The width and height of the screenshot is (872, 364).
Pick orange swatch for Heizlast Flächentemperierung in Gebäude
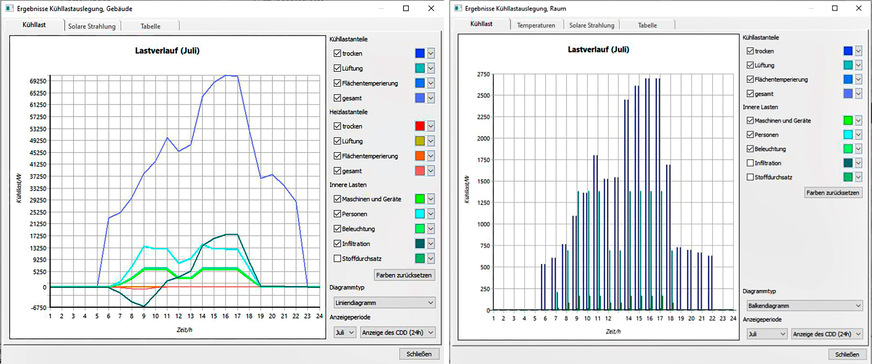[x=420, y=156]
